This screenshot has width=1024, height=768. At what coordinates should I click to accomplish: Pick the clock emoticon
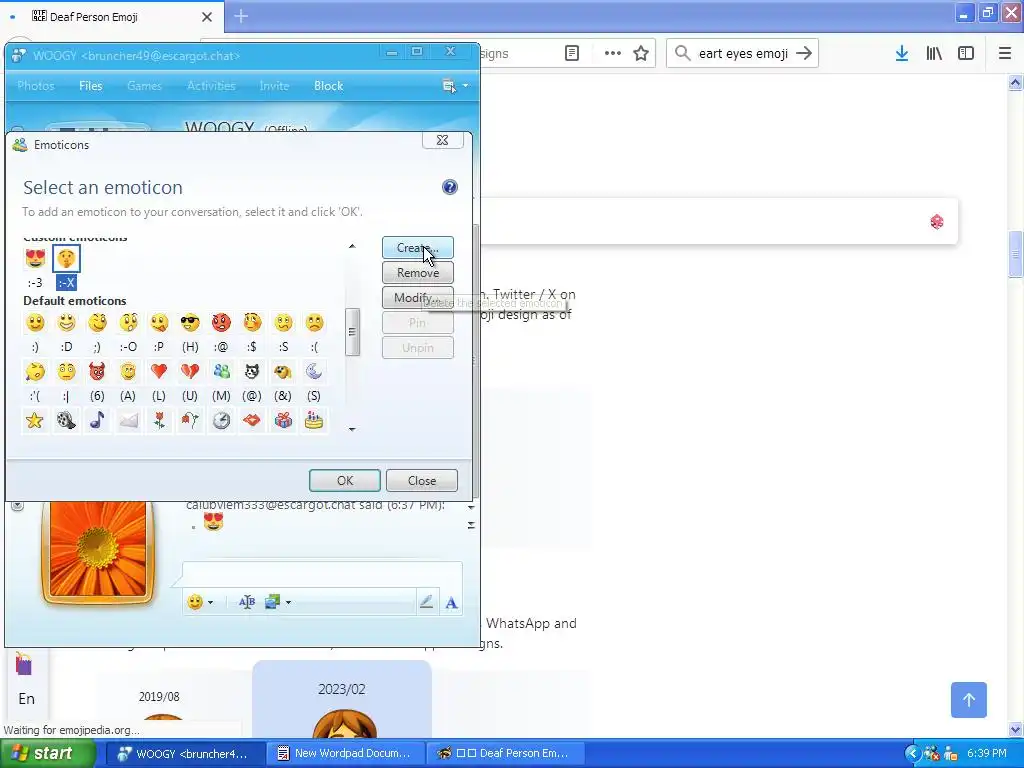[x=221, y=421]
